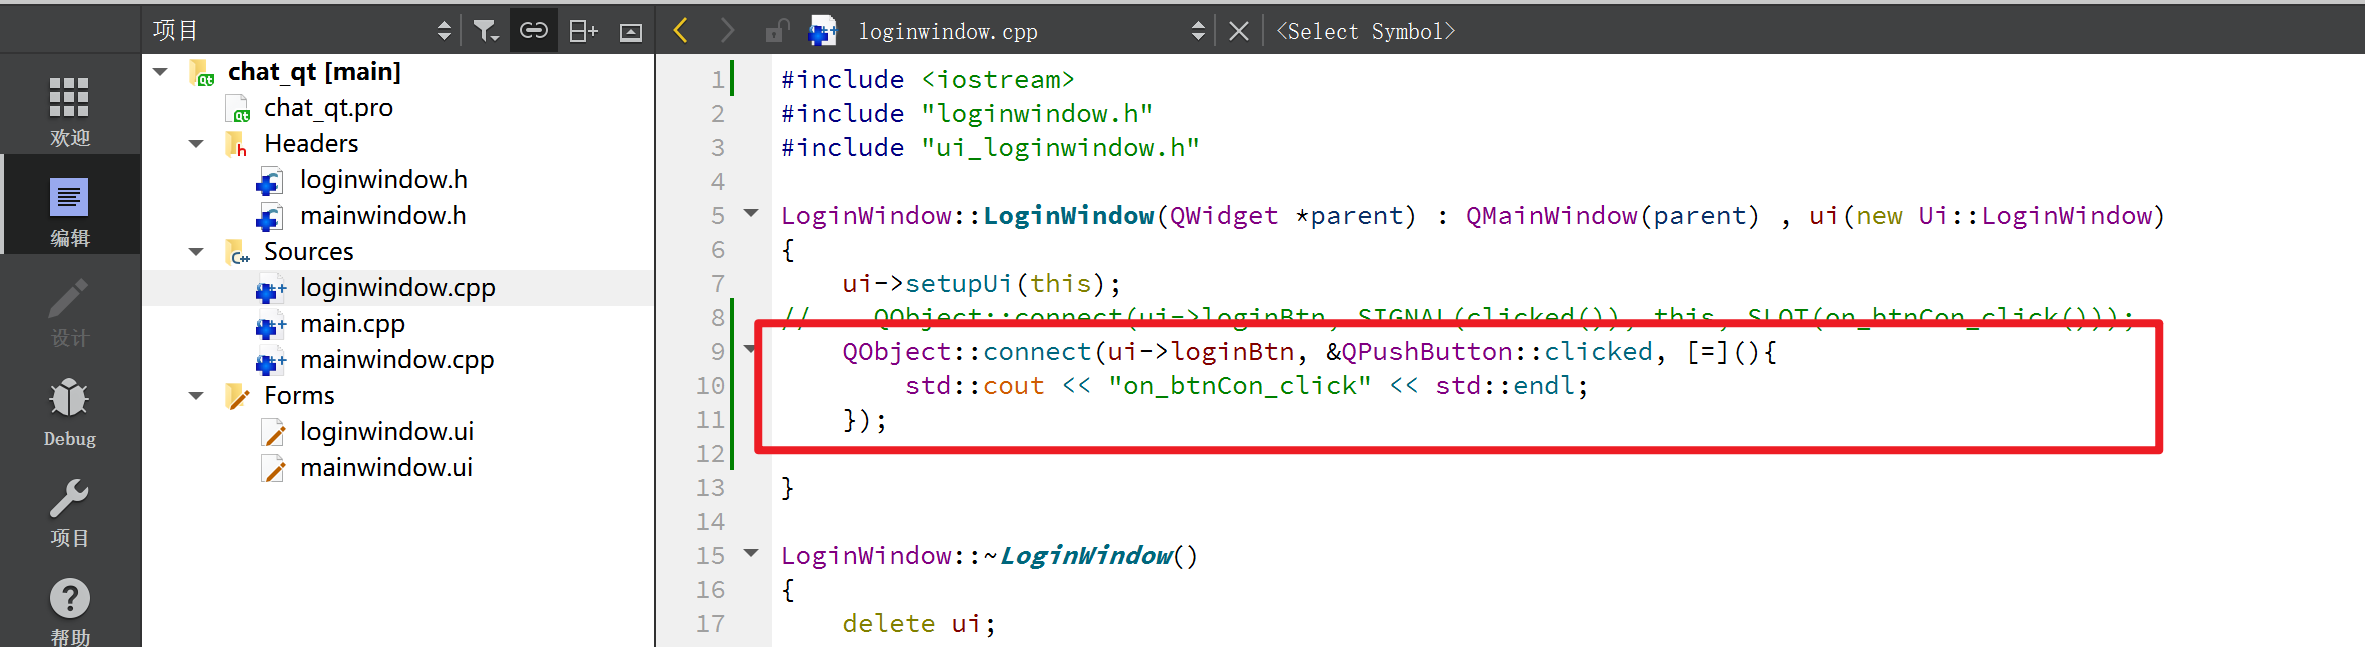Click line number 13 in the gutter
The height and width of the screenshot is (647, 2365).
coord(710,488)
